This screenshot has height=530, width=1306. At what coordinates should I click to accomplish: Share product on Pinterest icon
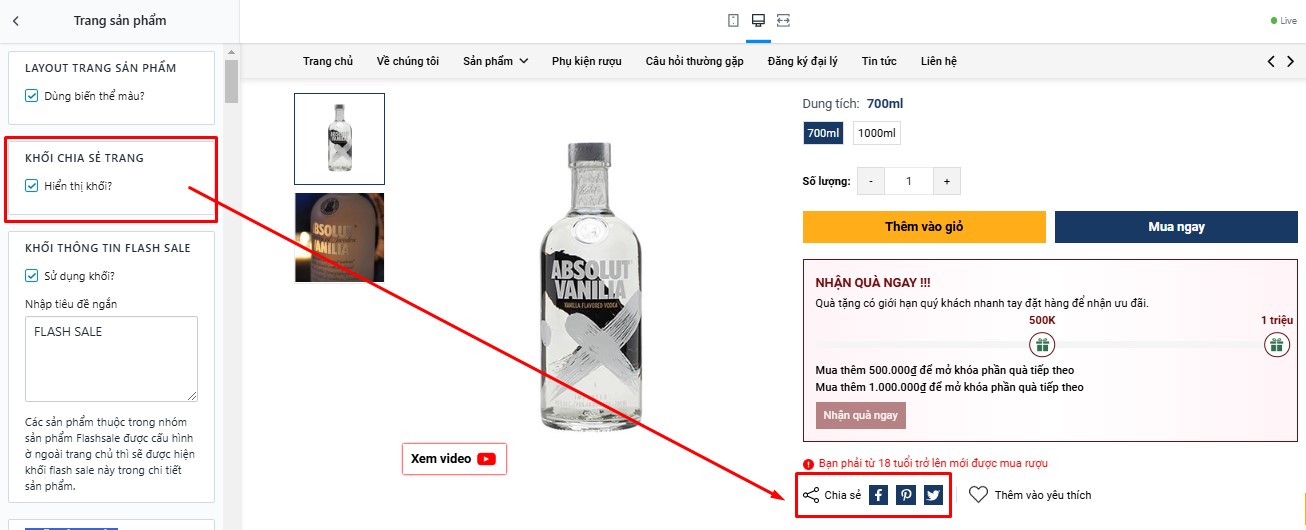point(905,495)
